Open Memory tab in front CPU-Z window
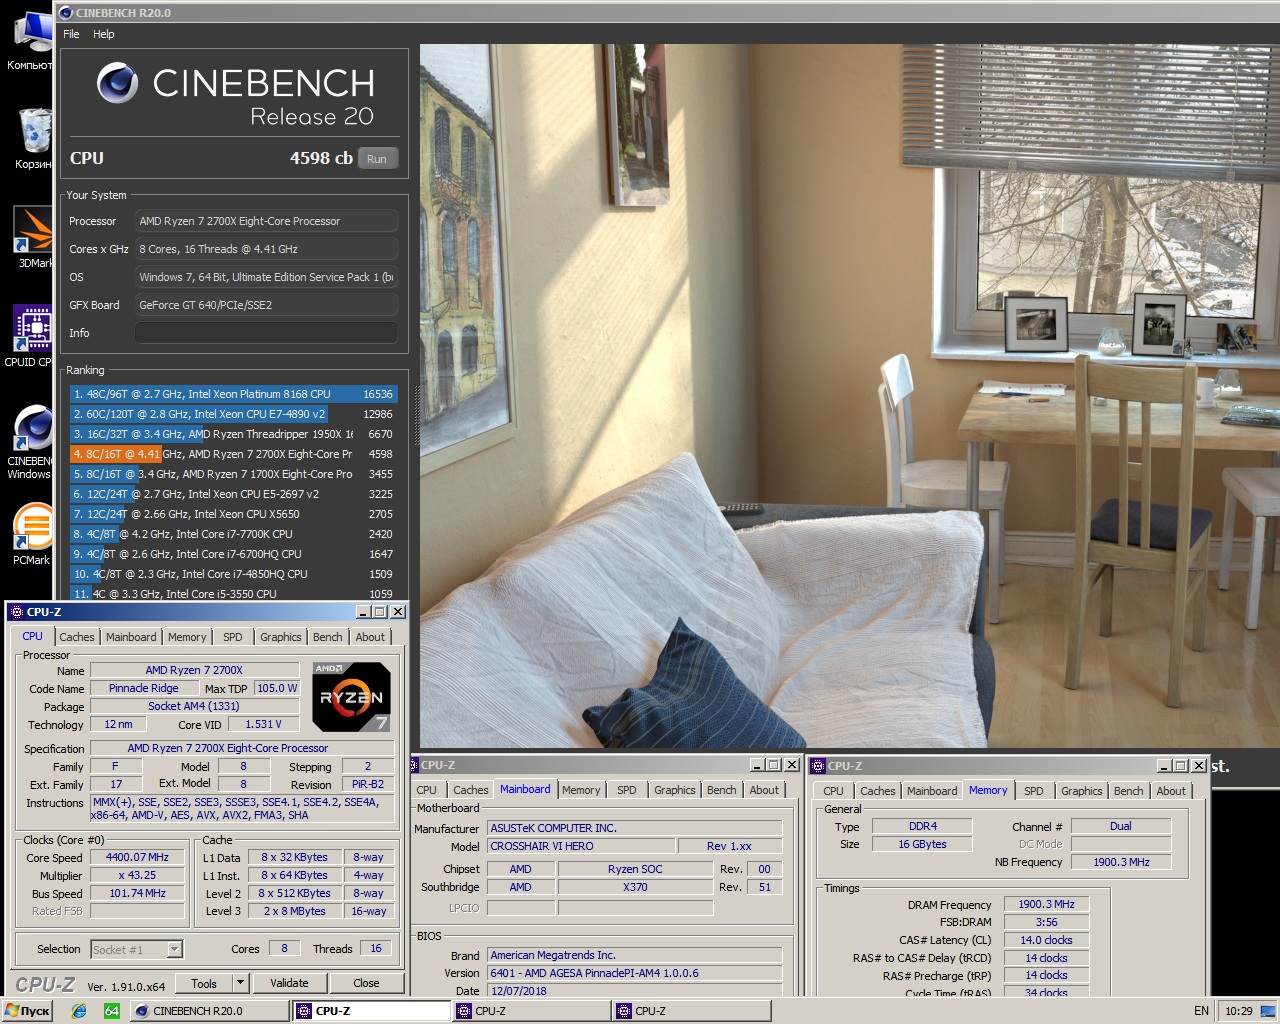Screen dimensions: 1280x1024 pos(187,637)
